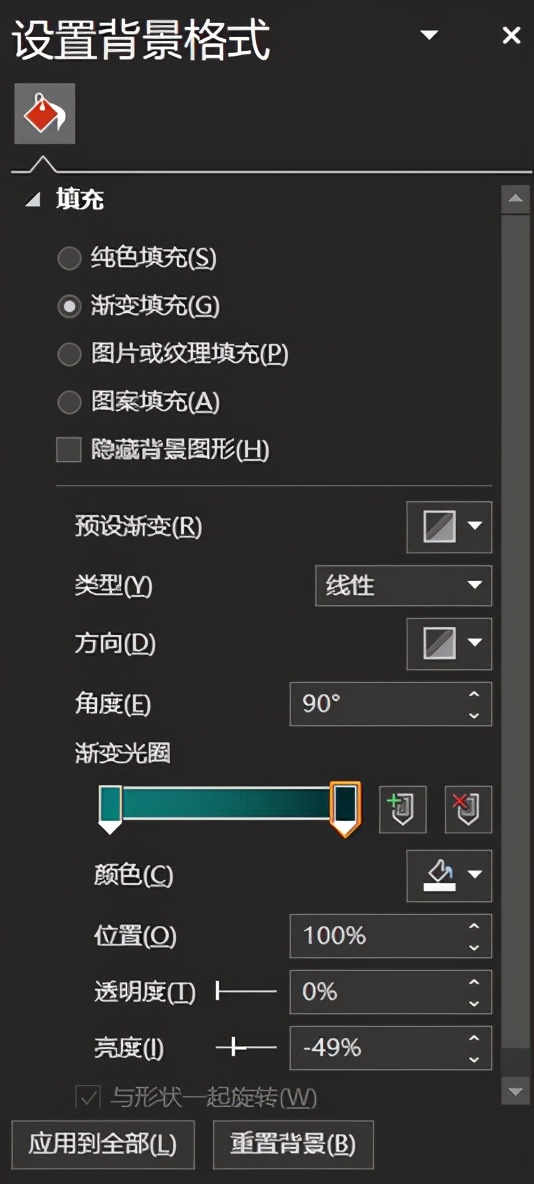Click the add gradient stop icon
The width and height of the screenshot is (534, 1184).
point(403,809)
